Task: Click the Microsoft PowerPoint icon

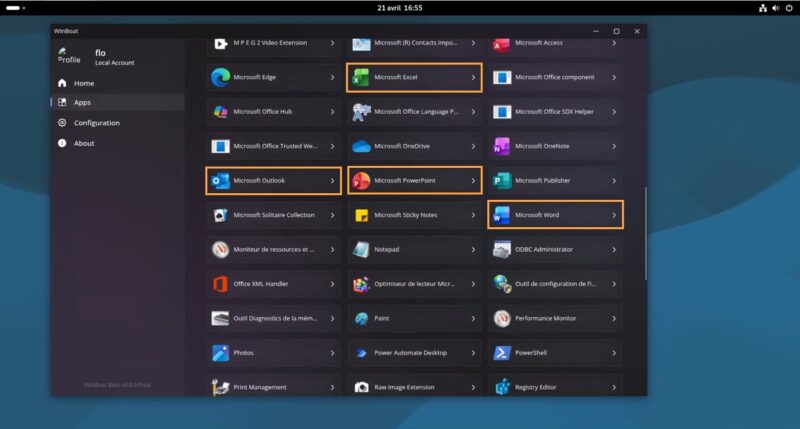Action: 361,181
